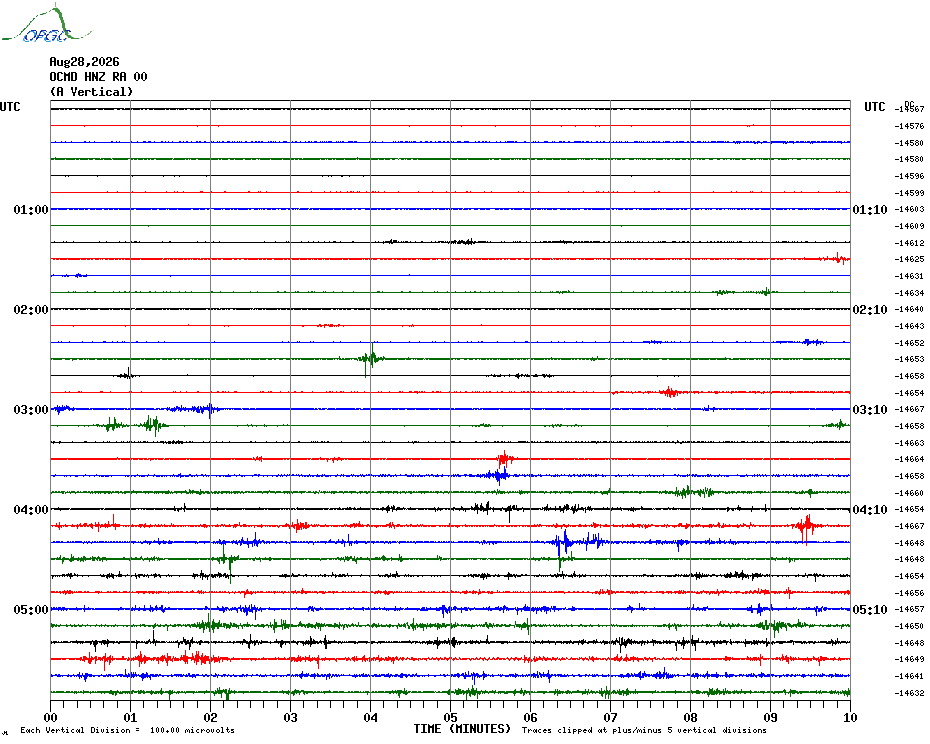Click the Each Vertical Division 100.00 microvolts note
This screenshot has width=930, height=744.
click(x=128, y=730)
